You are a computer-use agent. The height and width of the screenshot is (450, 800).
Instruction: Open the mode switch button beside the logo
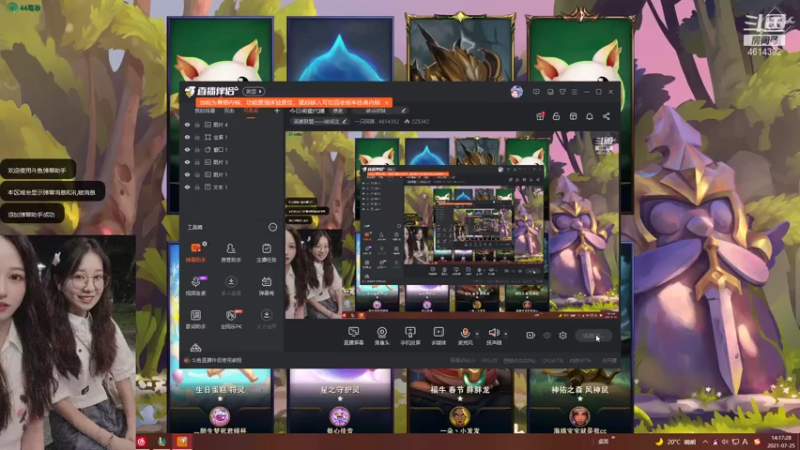tap(253, 91)
